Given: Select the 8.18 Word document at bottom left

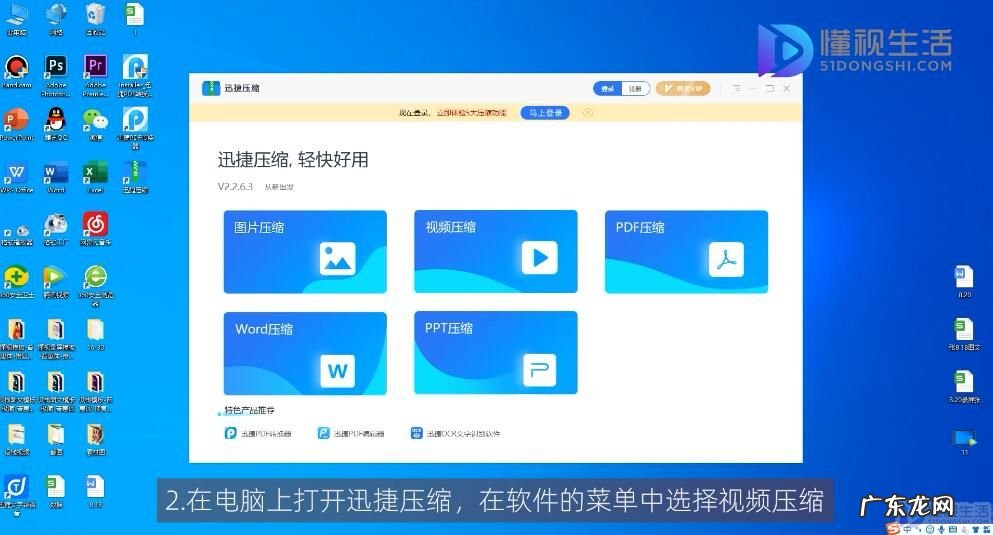Looking at the screenshot, I should [x=95, y=492].
